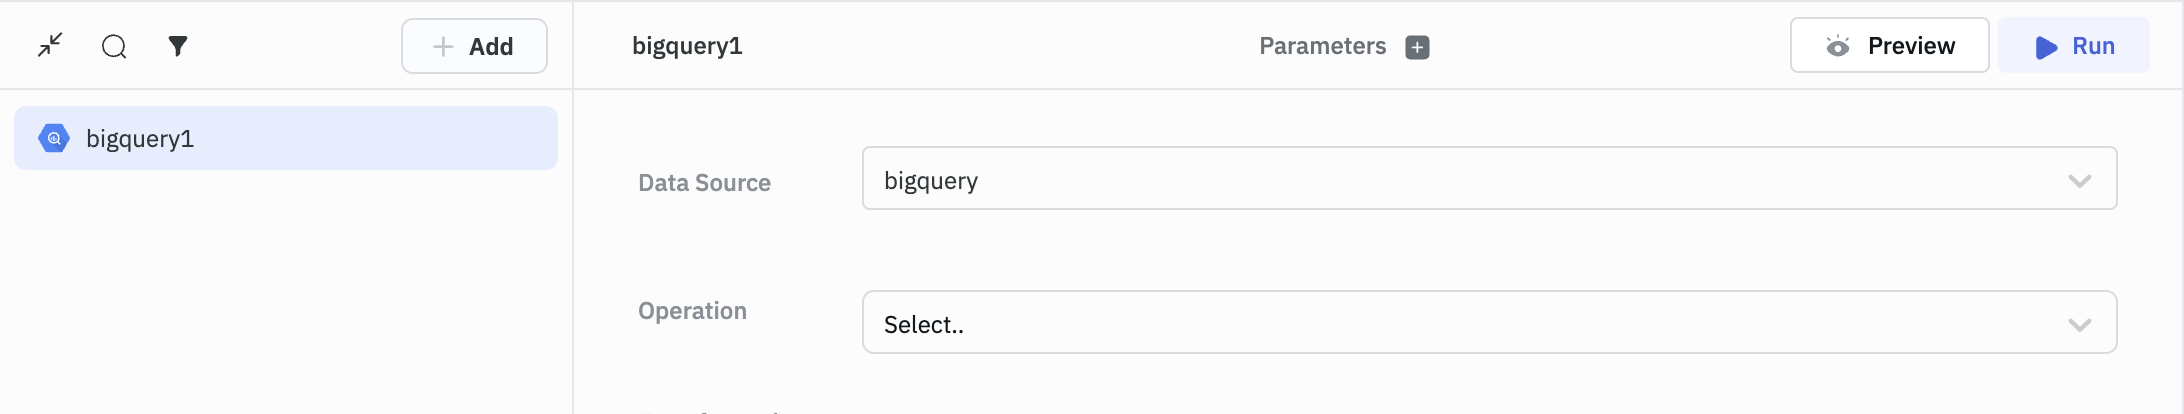Click the Data Source field label
2184x414 pixels.
[704, 183]
